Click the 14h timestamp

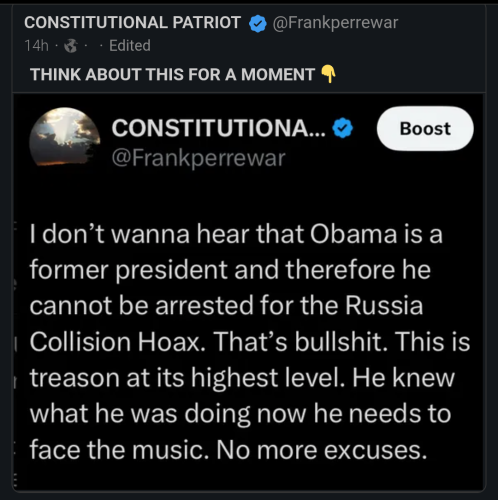click(x=36, y=46)
